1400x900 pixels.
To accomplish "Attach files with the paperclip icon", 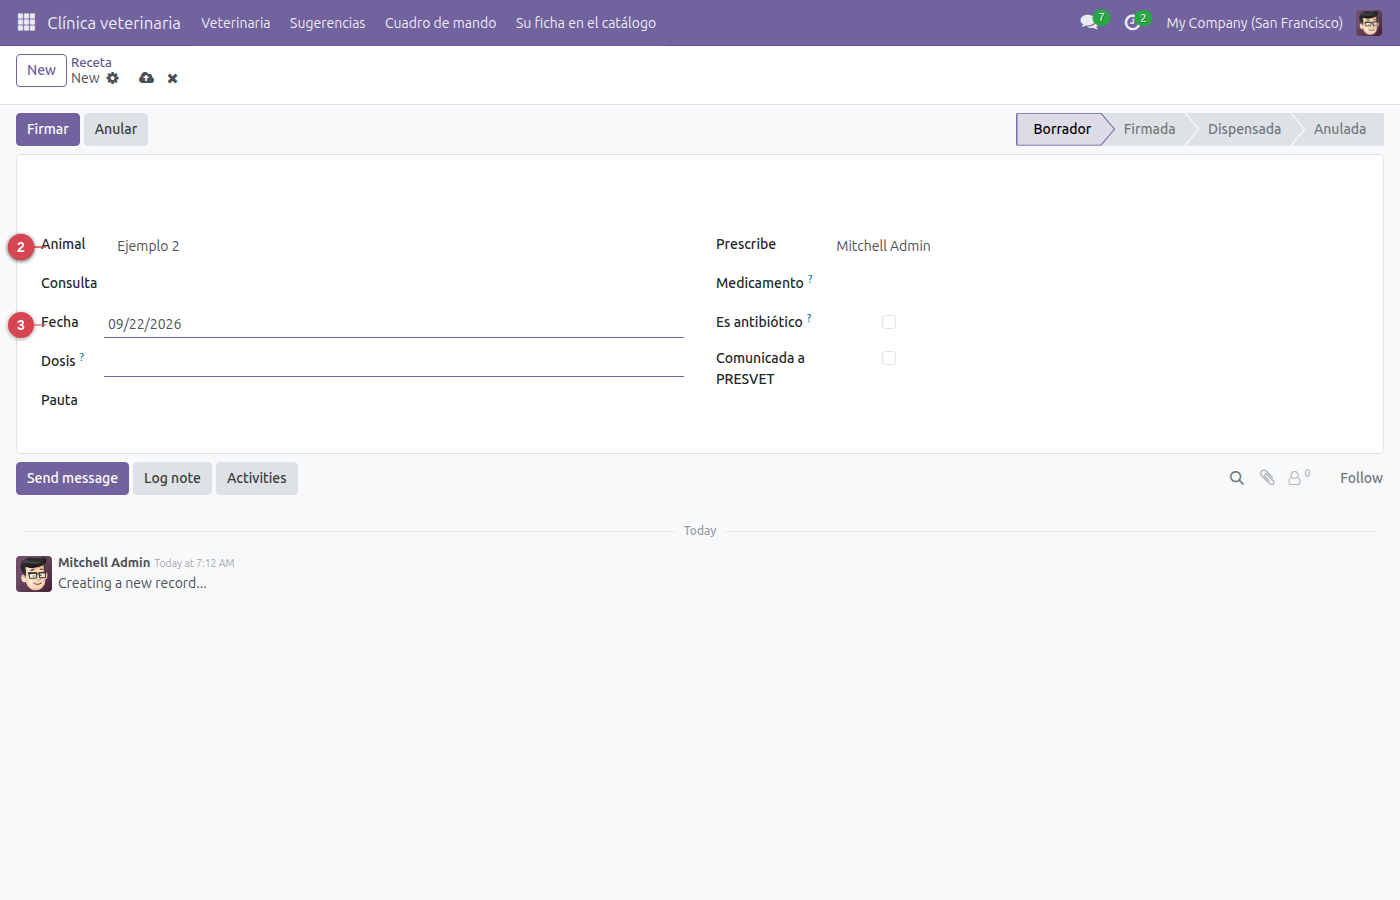I will click(x=1267, y=478).
